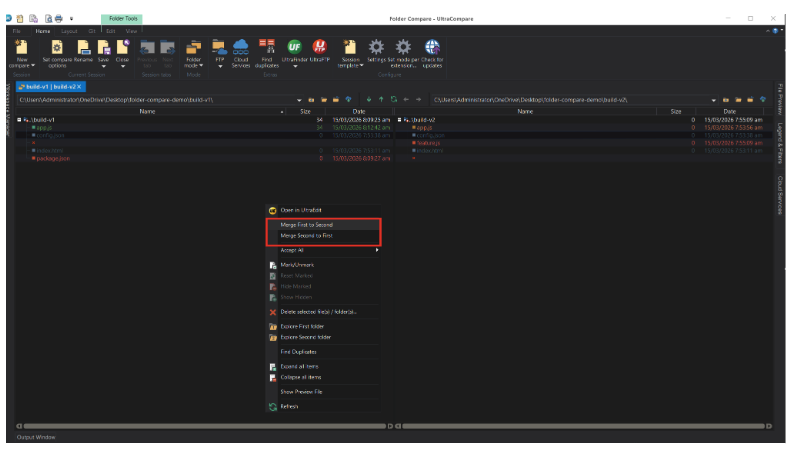This screenshot has width=792, height=449.
Task: Choose Merge First to Second
Action: pyautogui.click(x=323, y=225)
